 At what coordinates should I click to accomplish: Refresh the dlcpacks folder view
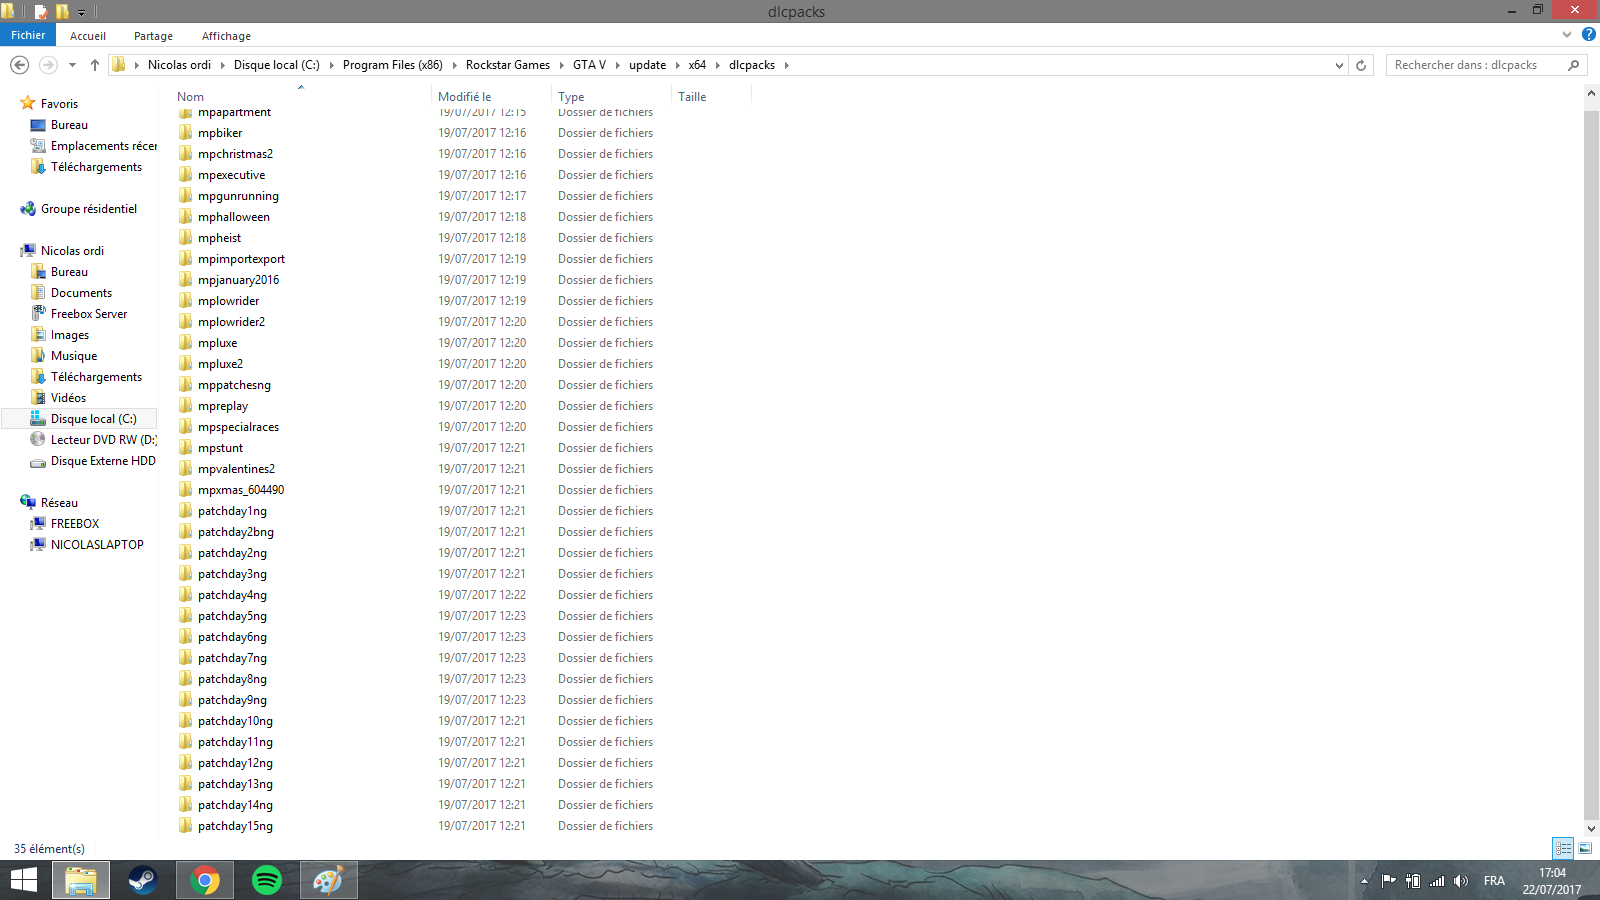(x=1361, y=65)
